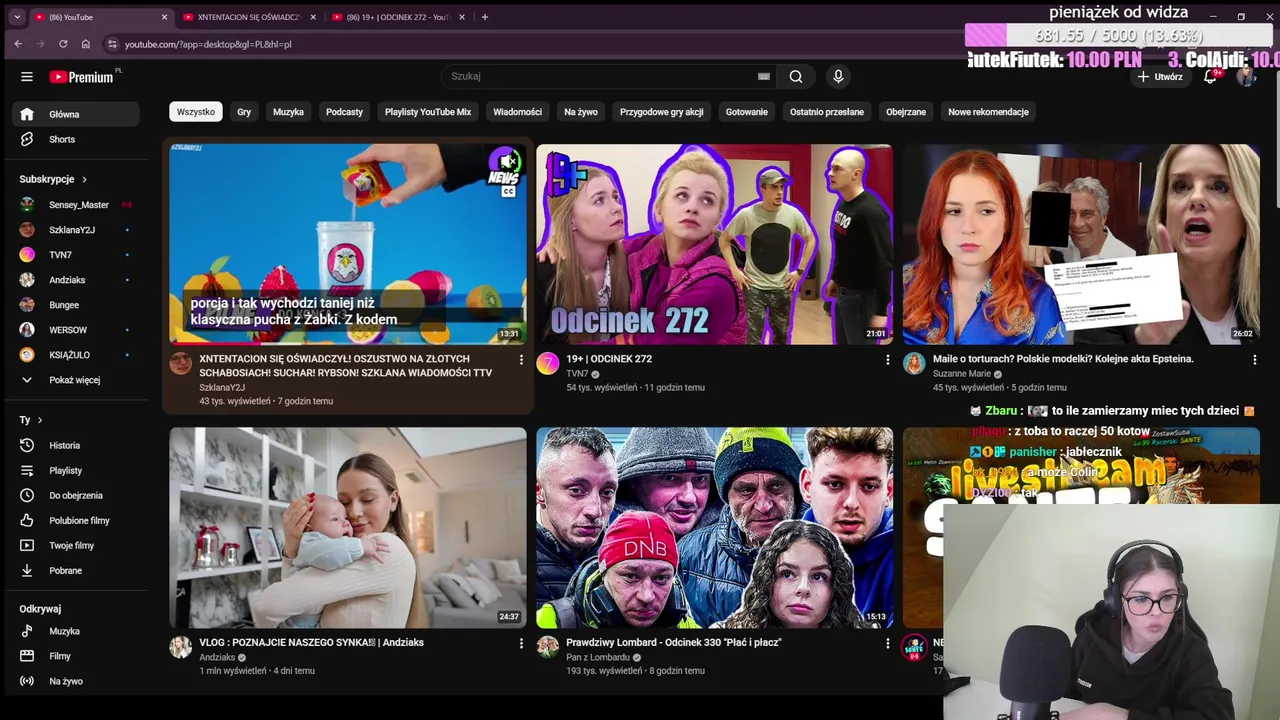Open Suzanne Marie channel name
The height and width of the screenshot is (720, 1280).
point(962,374)
